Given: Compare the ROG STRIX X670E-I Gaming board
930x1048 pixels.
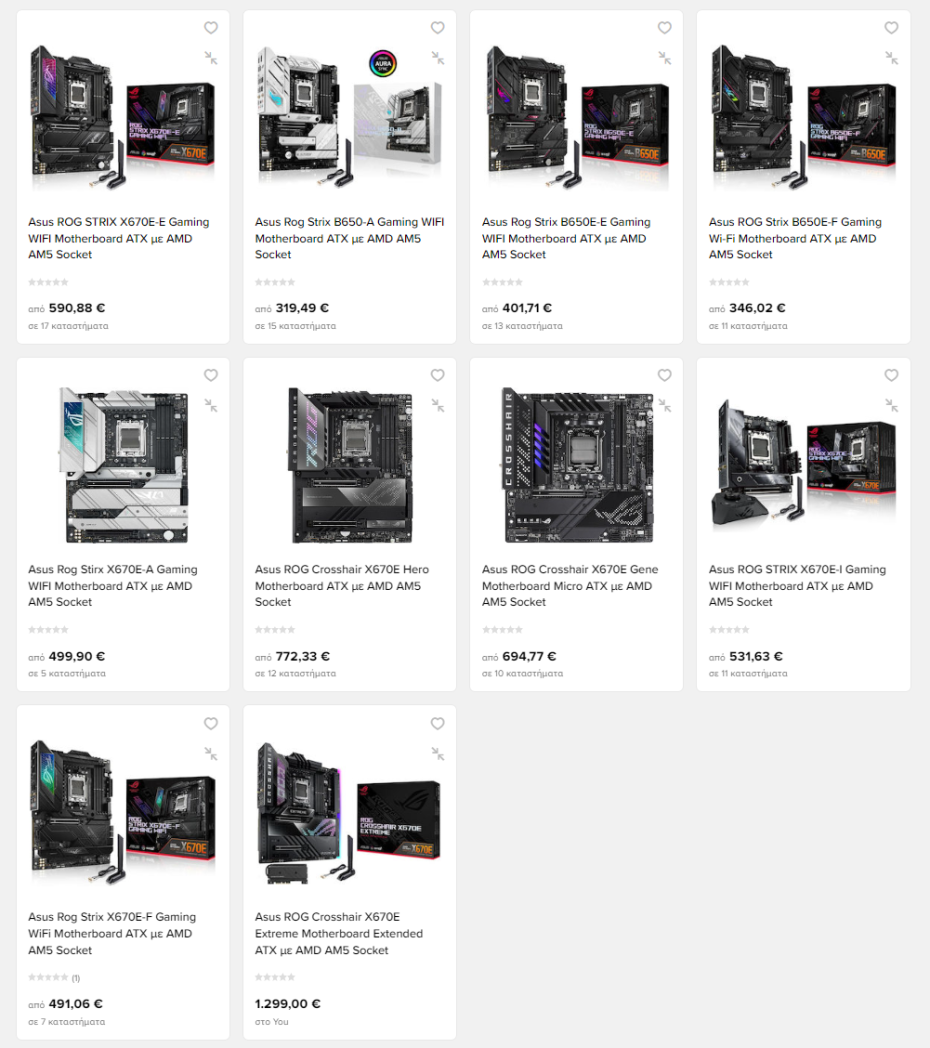Looking at the screenshot, I should [x=891, y=406].
